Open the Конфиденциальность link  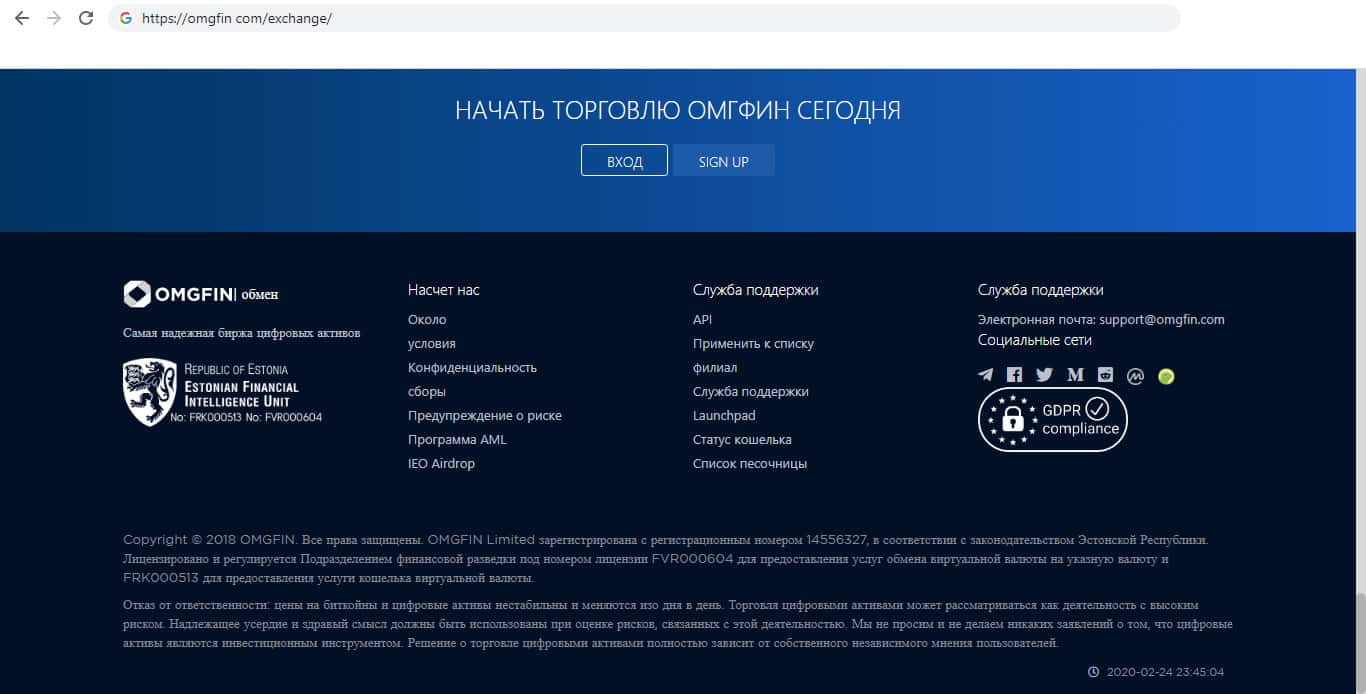[472, 368]
